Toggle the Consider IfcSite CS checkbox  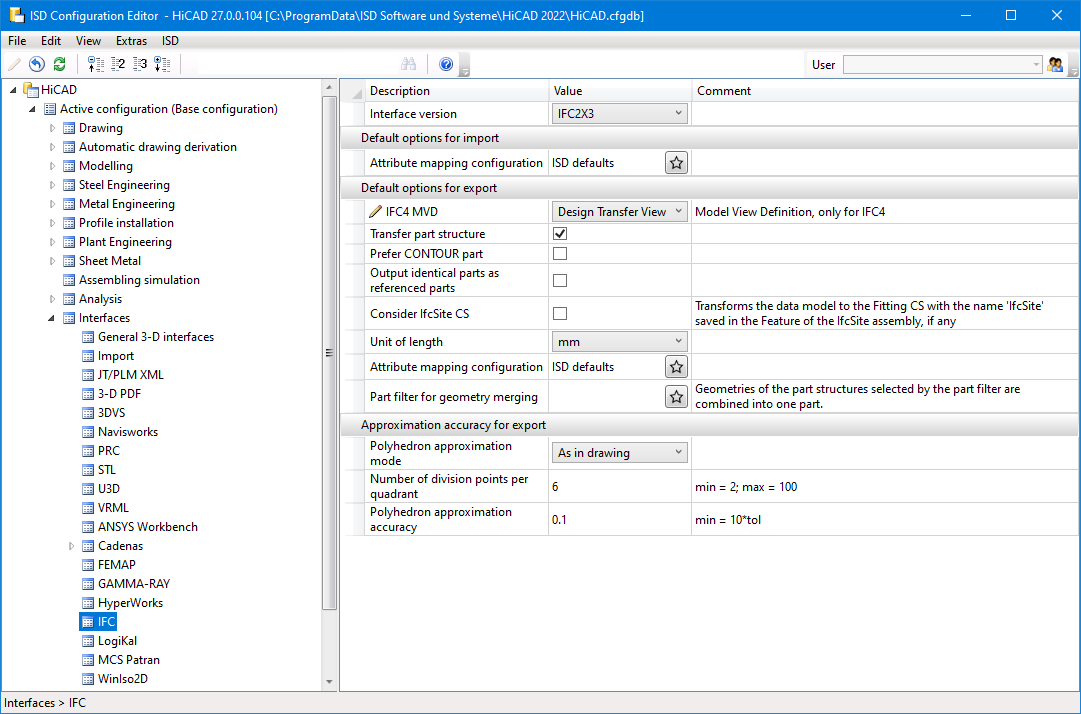click(560, 314)
